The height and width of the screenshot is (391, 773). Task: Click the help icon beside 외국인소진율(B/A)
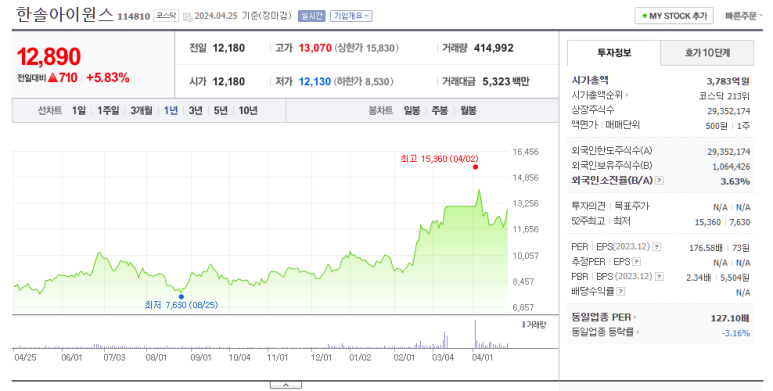659,181
